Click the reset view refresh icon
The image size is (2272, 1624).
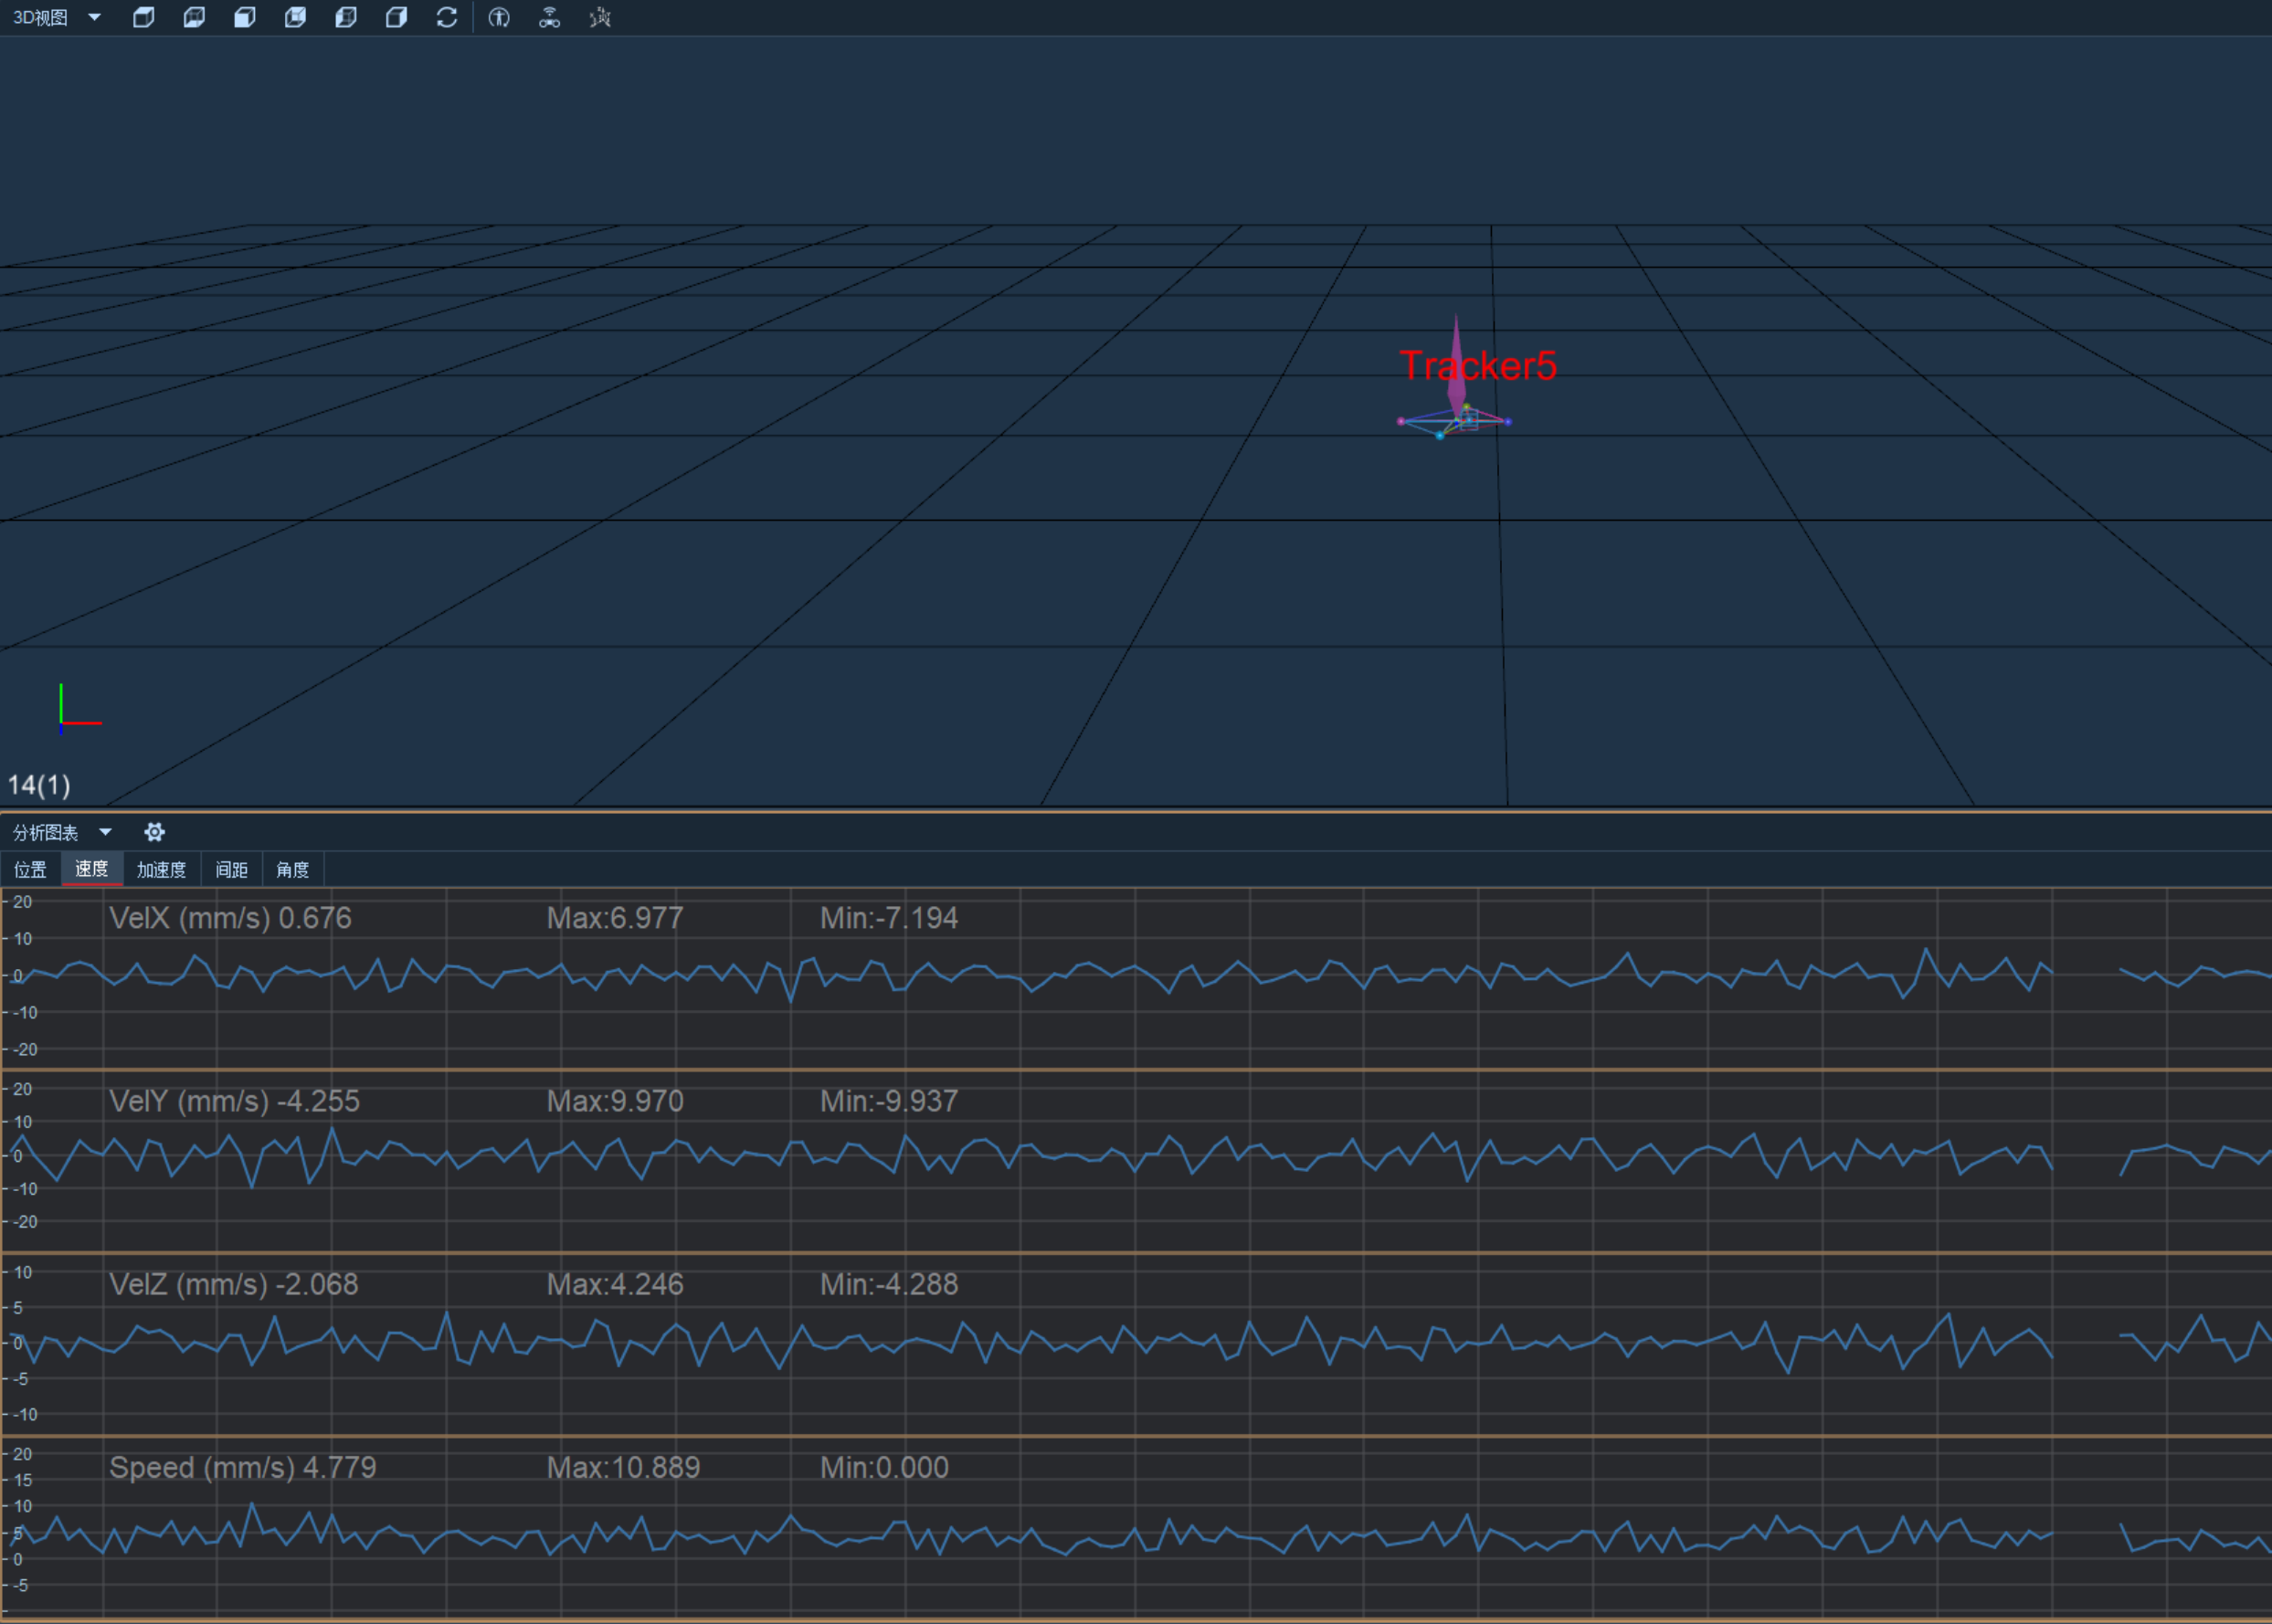tap(447, 17)
